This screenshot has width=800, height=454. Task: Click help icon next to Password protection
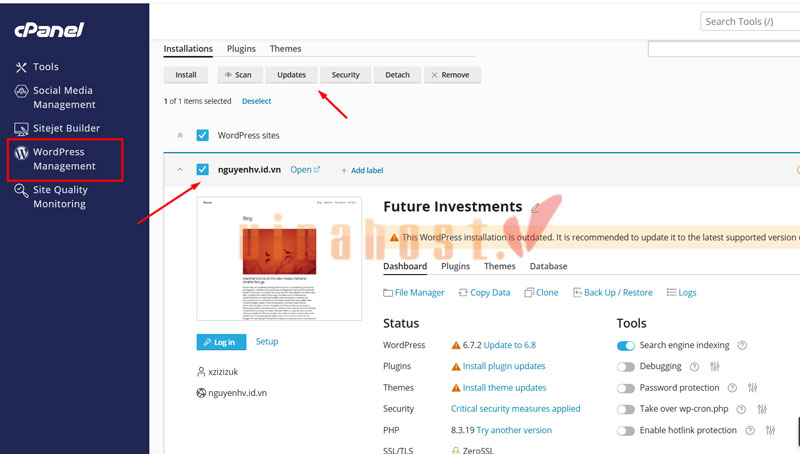click(732, 388)
